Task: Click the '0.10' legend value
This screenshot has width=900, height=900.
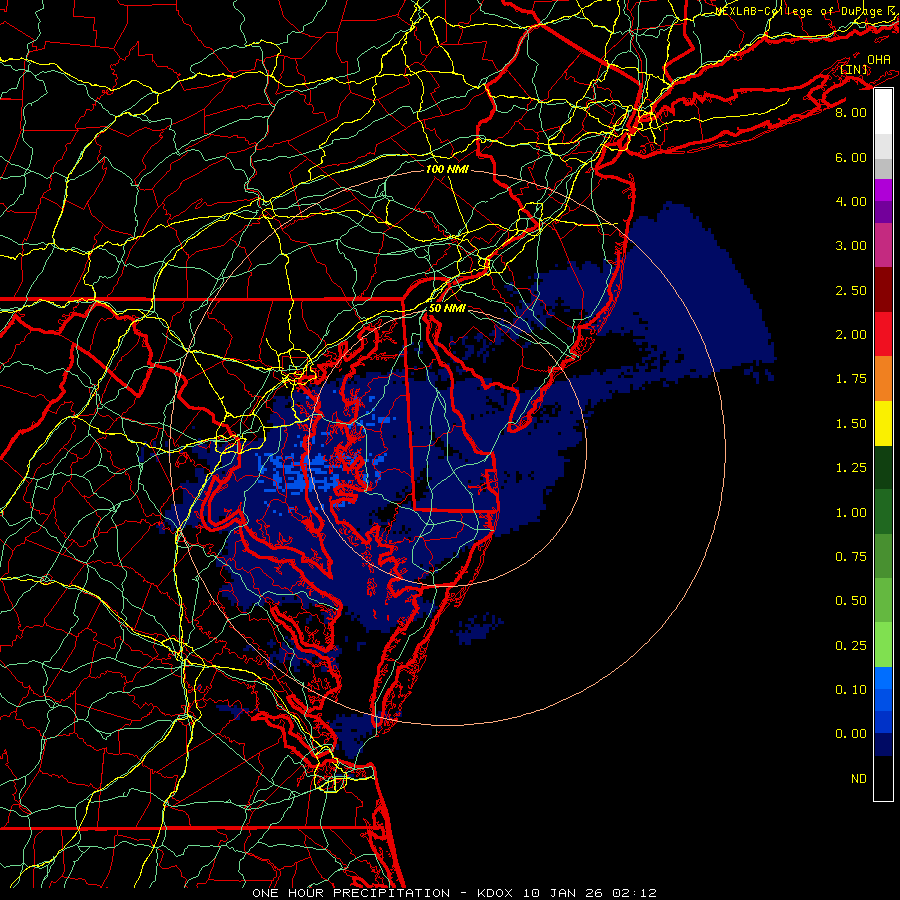Action: (851, 690)
